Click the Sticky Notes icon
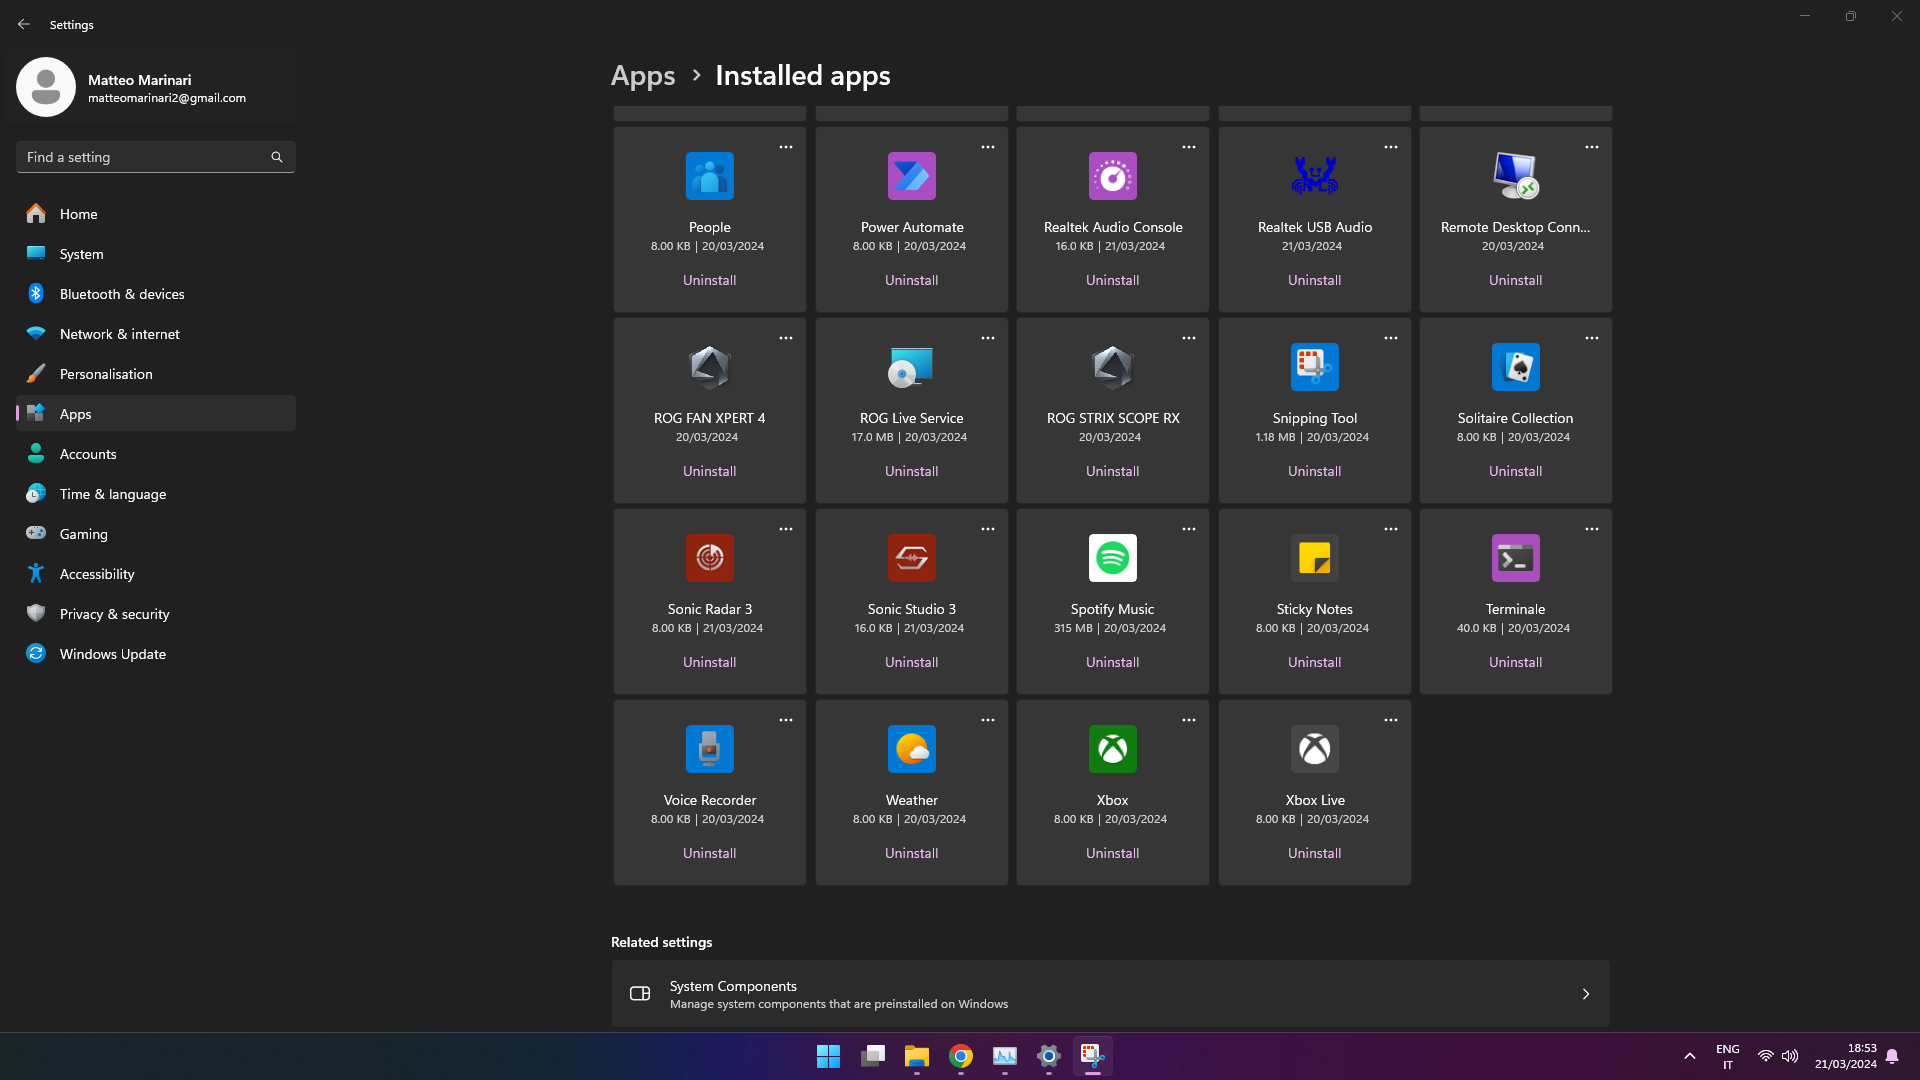 pos(1314,558)
